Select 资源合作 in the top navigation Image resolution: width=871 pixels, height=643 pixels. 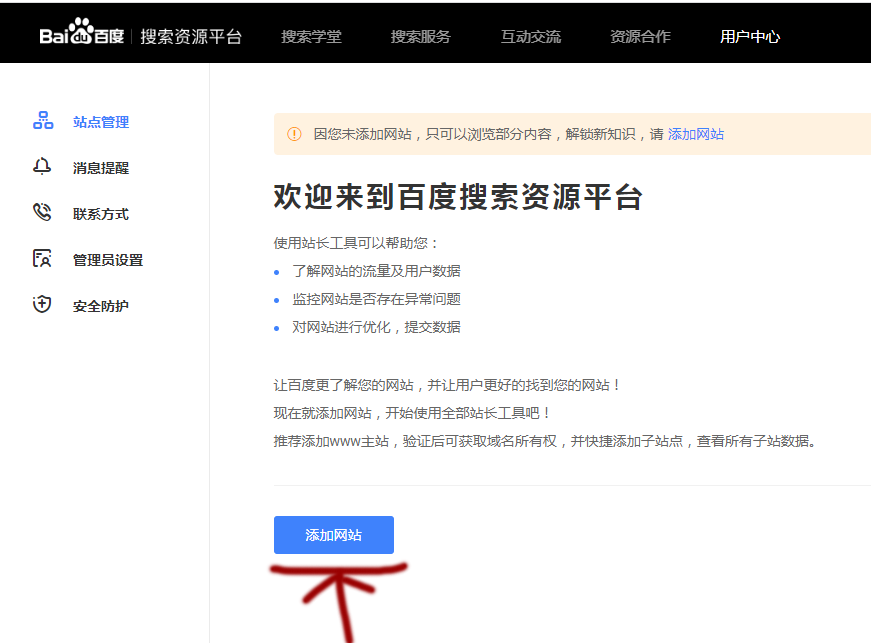[x=640, y=37]
